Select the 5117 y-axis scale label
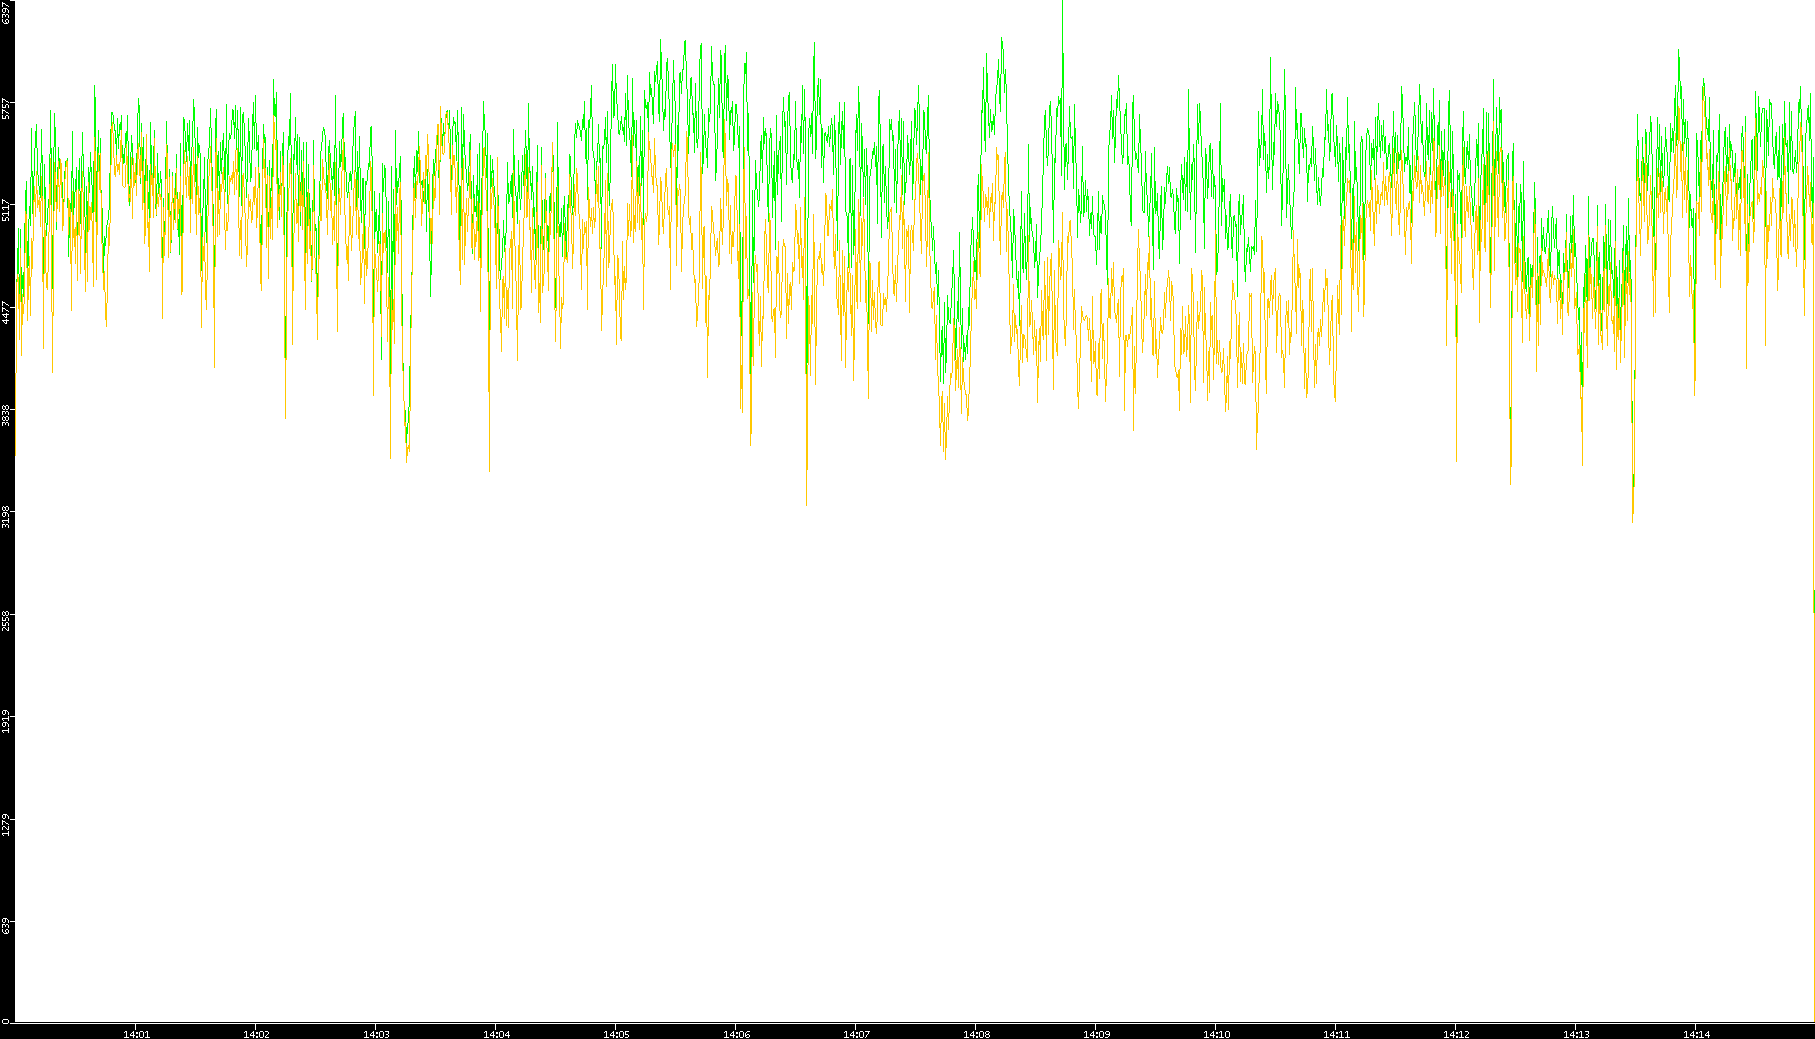 pos(6,210)
